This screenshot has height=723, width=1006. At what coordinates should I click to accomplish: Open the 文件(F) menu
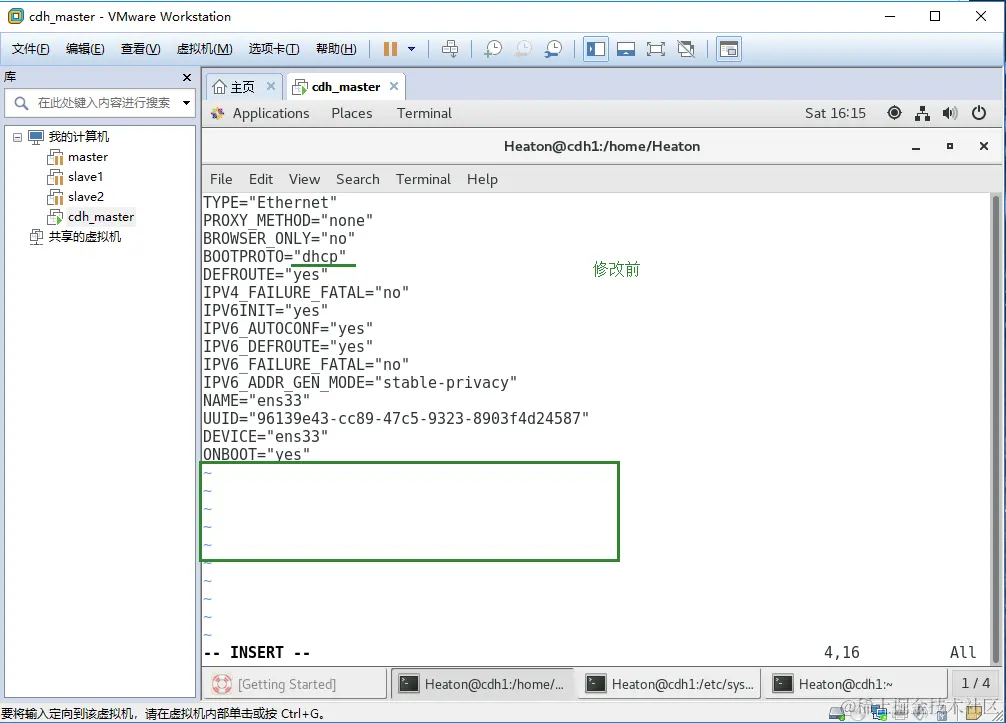(30, 49)
